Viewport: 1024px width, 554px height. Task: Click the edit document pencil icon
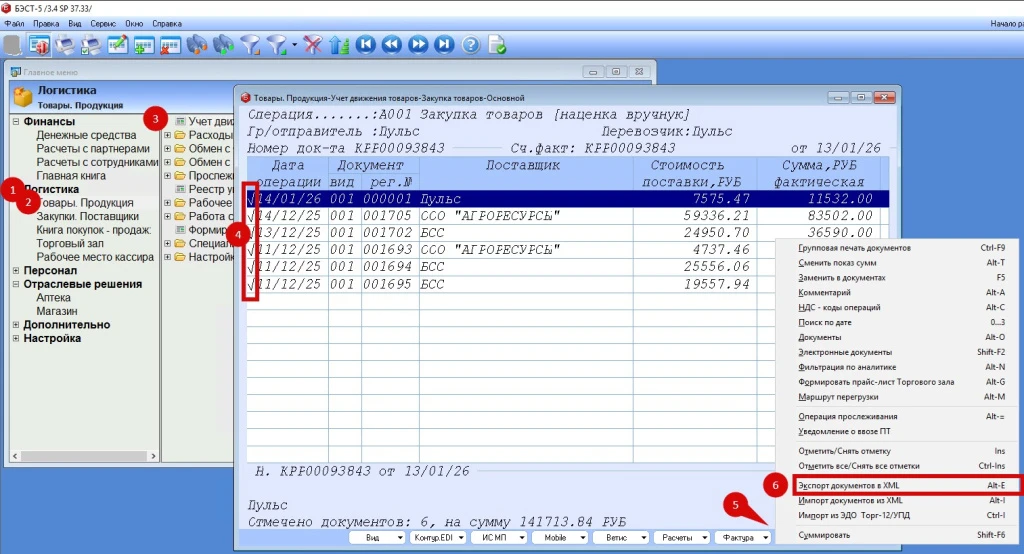[x=118, y=45]
